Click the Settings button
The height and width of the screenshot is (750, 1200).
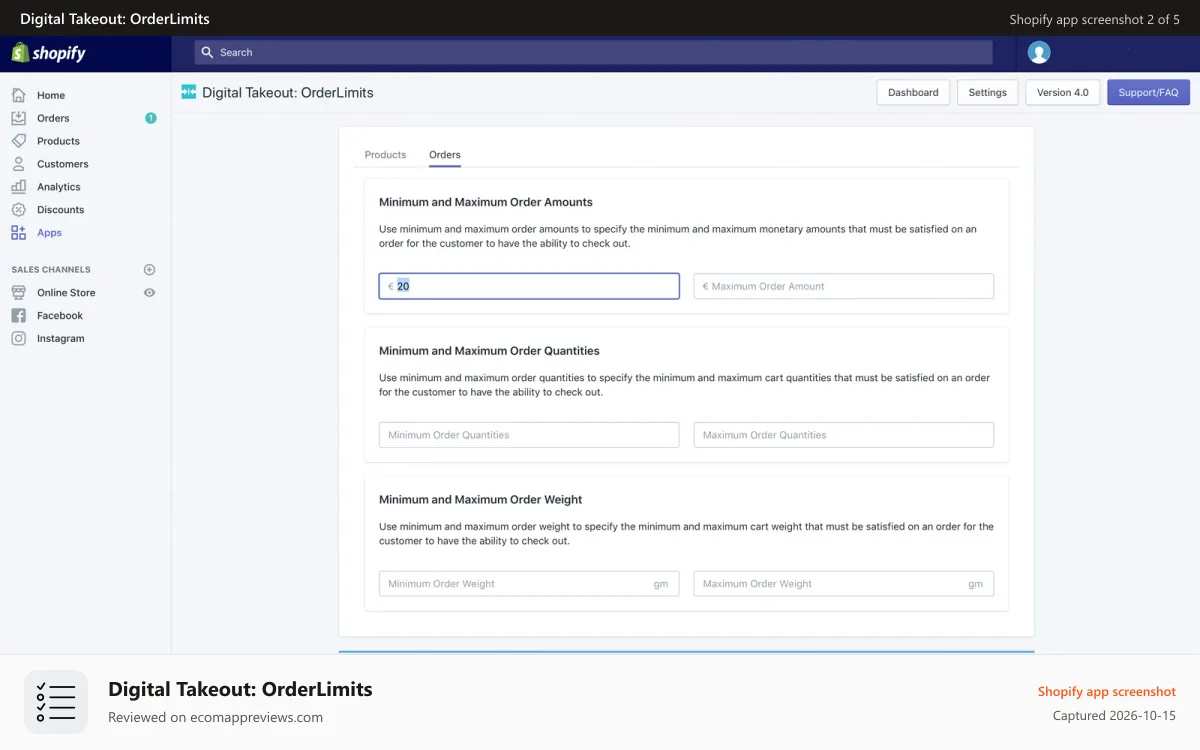coord(988,92)
